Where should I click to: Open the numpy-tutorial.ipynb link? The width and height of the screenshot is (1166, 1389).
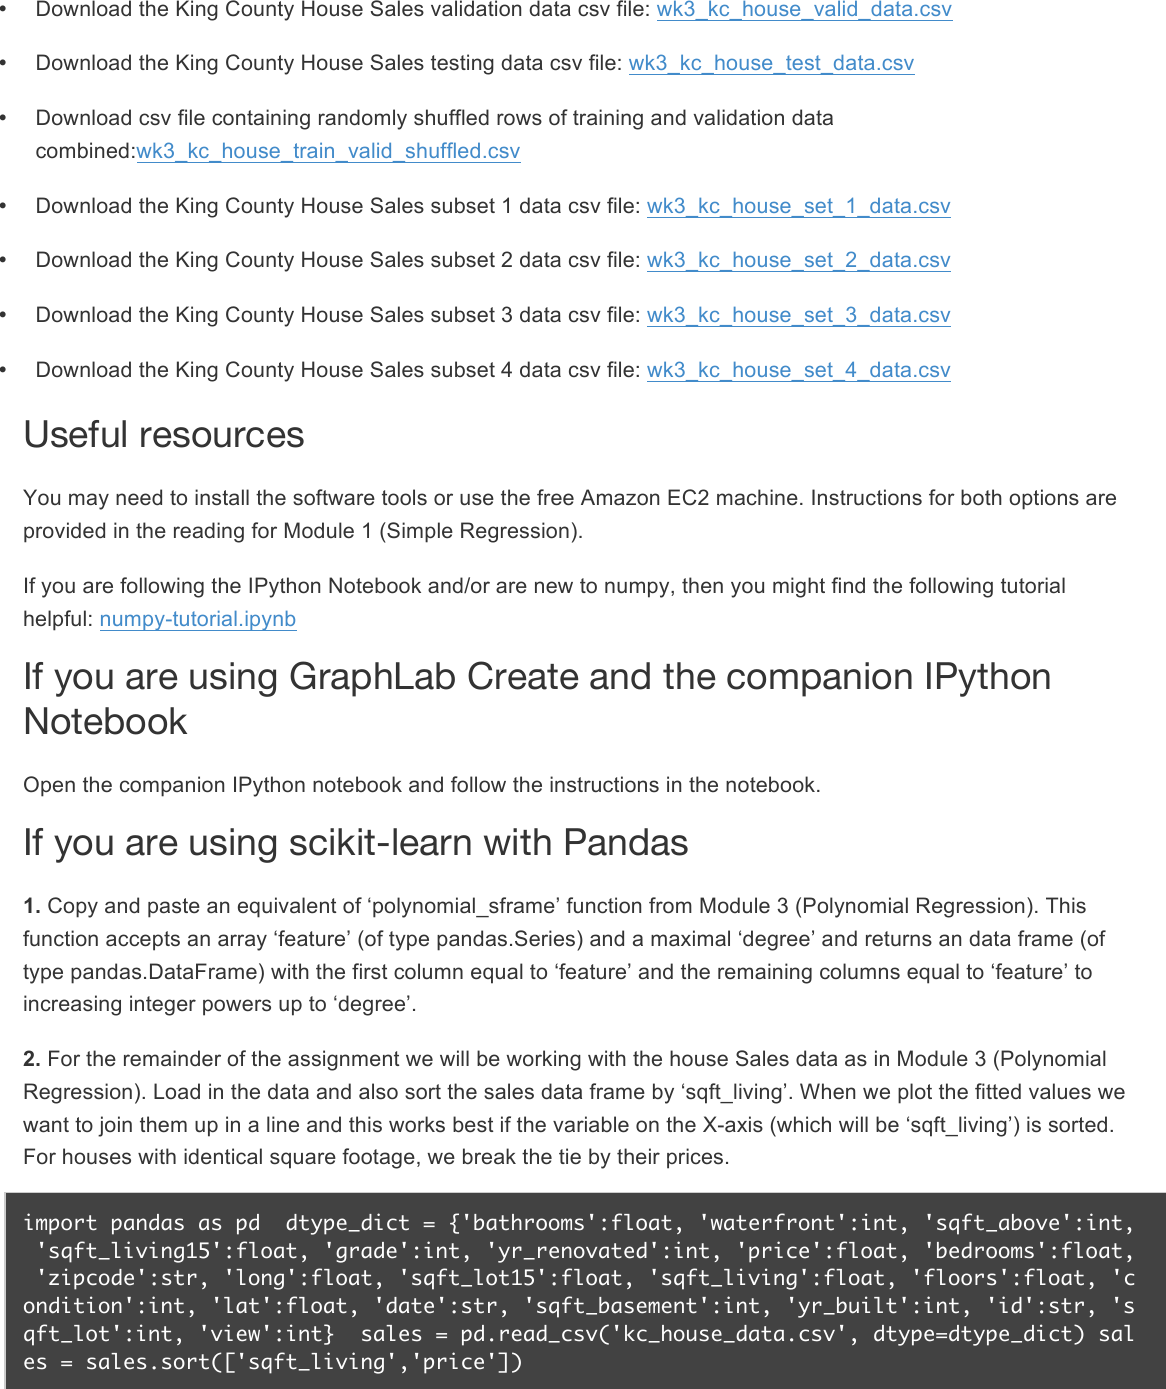pyautogui.click(x=198, y=619)
